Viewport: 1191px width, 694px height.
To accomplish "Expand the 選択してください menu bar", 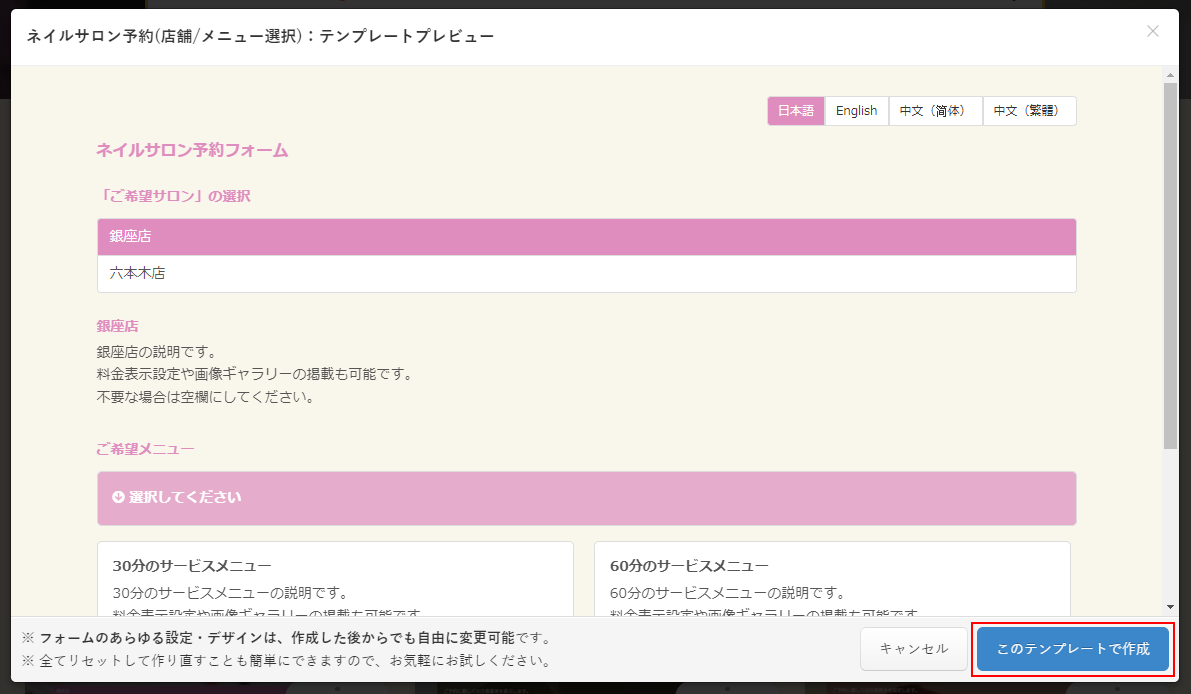I will [x=586, y=498].
